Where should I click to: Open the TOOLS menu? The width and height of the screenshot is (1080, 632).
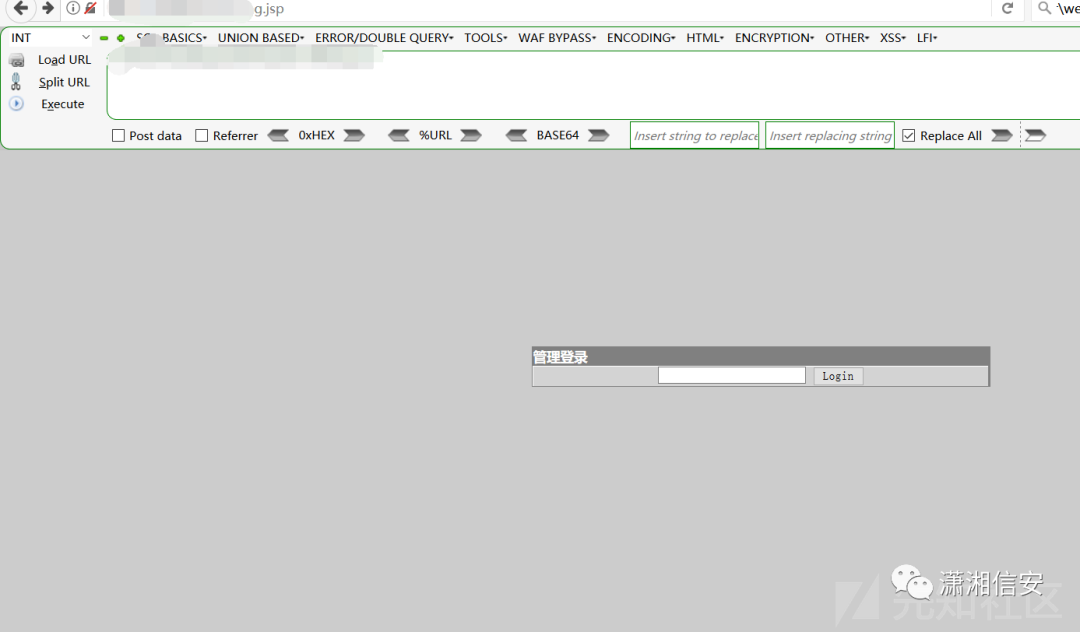486,38
